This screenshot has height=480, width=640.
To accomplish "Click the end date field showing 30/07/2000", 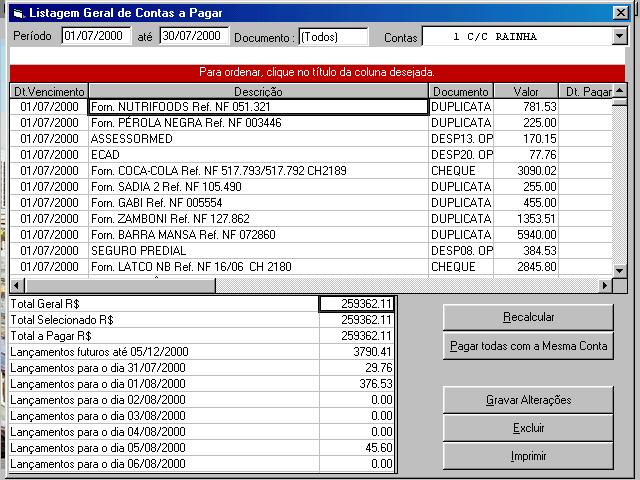I will (x=193, y=36).
